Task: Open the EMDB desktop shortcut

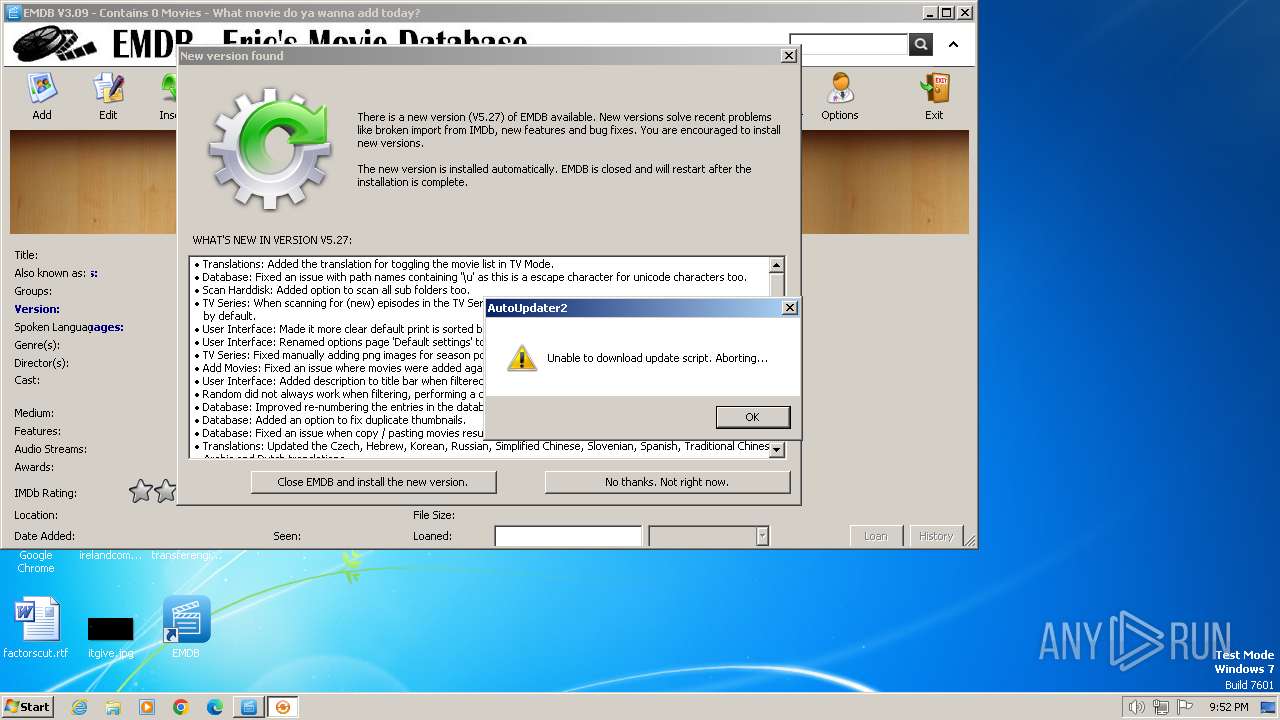Action: coord(186,627)
